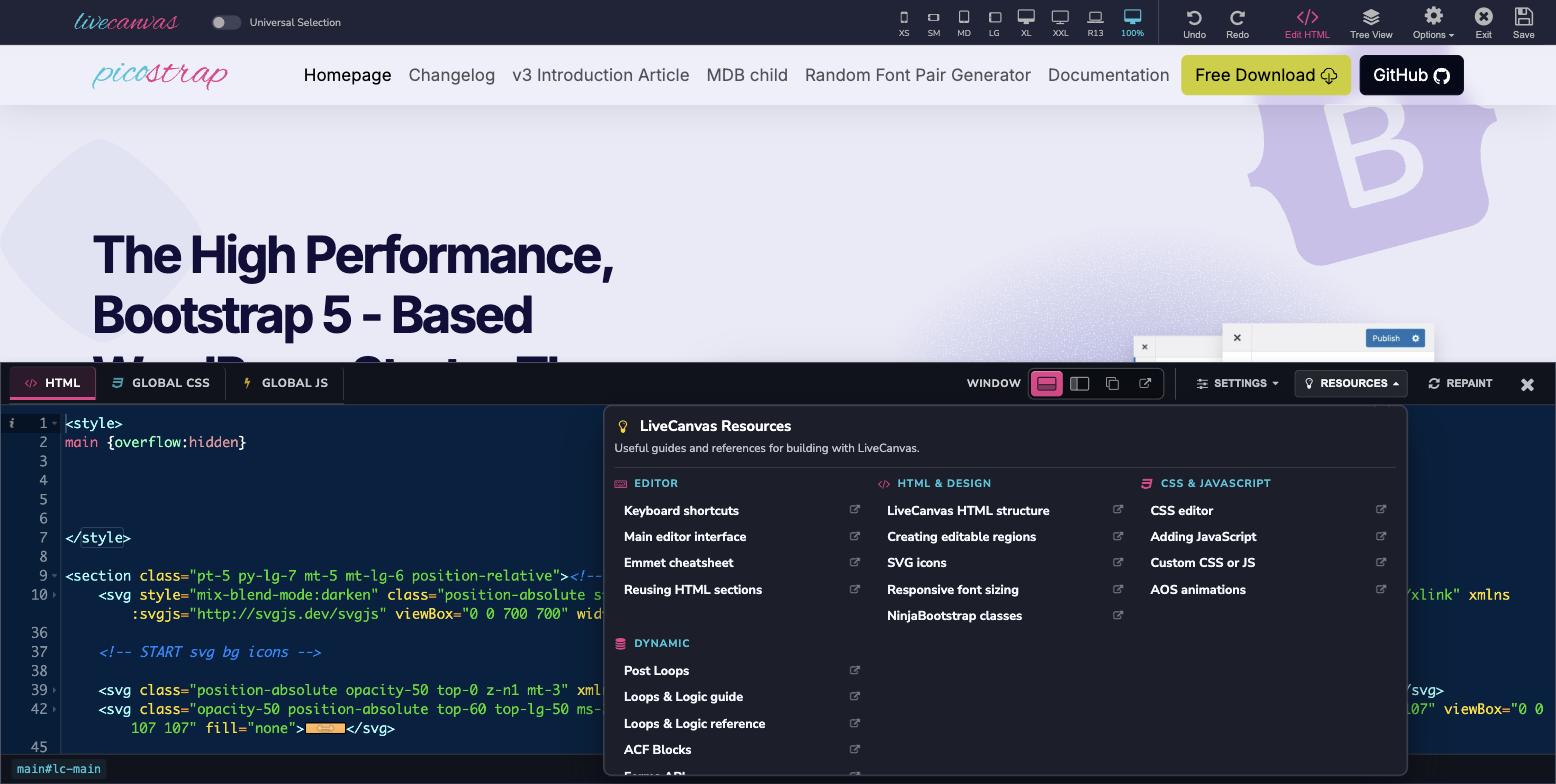Switch preview to XS phone size
Screen dimensions: 1556x784
click(904, 23)
